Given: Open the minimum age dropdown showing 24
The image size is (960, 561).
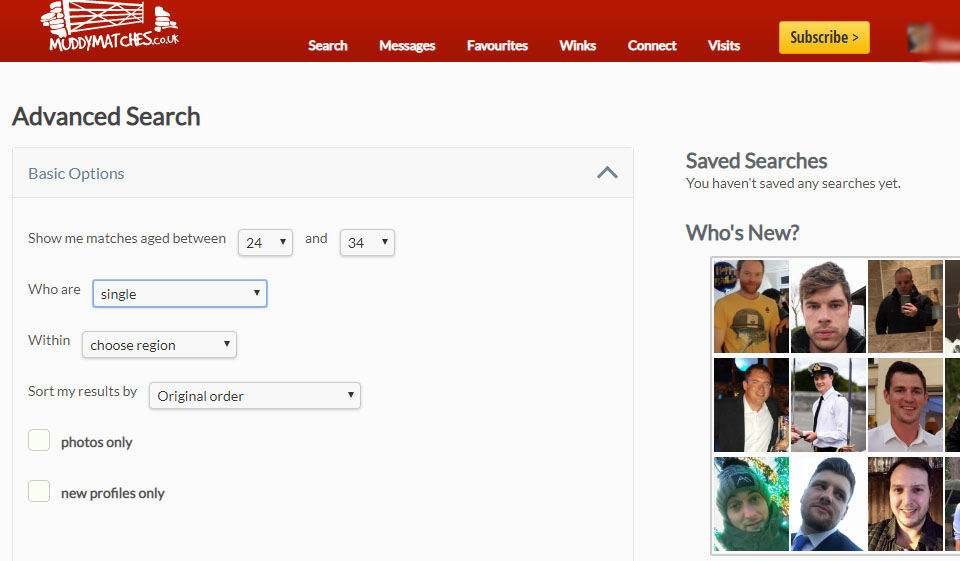Looking at the screenshot, I should click(265, 243).
